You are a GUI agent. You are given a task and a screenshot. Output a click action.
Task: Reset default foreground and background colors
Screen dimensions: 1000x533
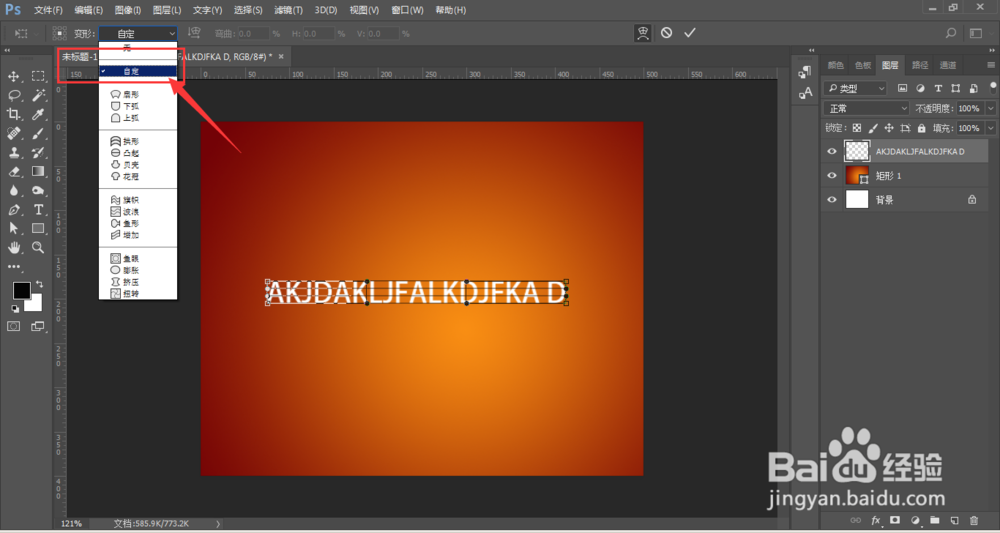point(14,309)
